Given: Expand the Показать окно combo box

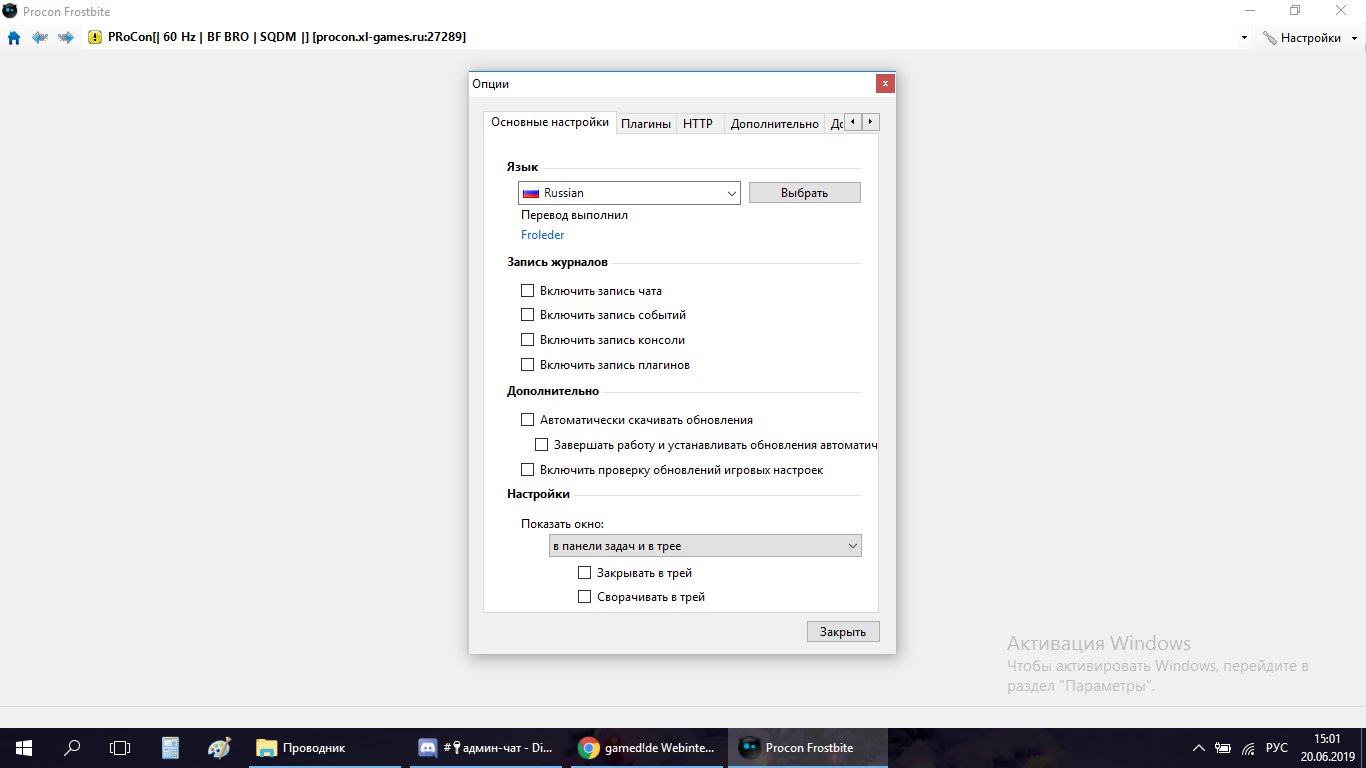Looking at the screenshot, I should [x=705, y=546].
